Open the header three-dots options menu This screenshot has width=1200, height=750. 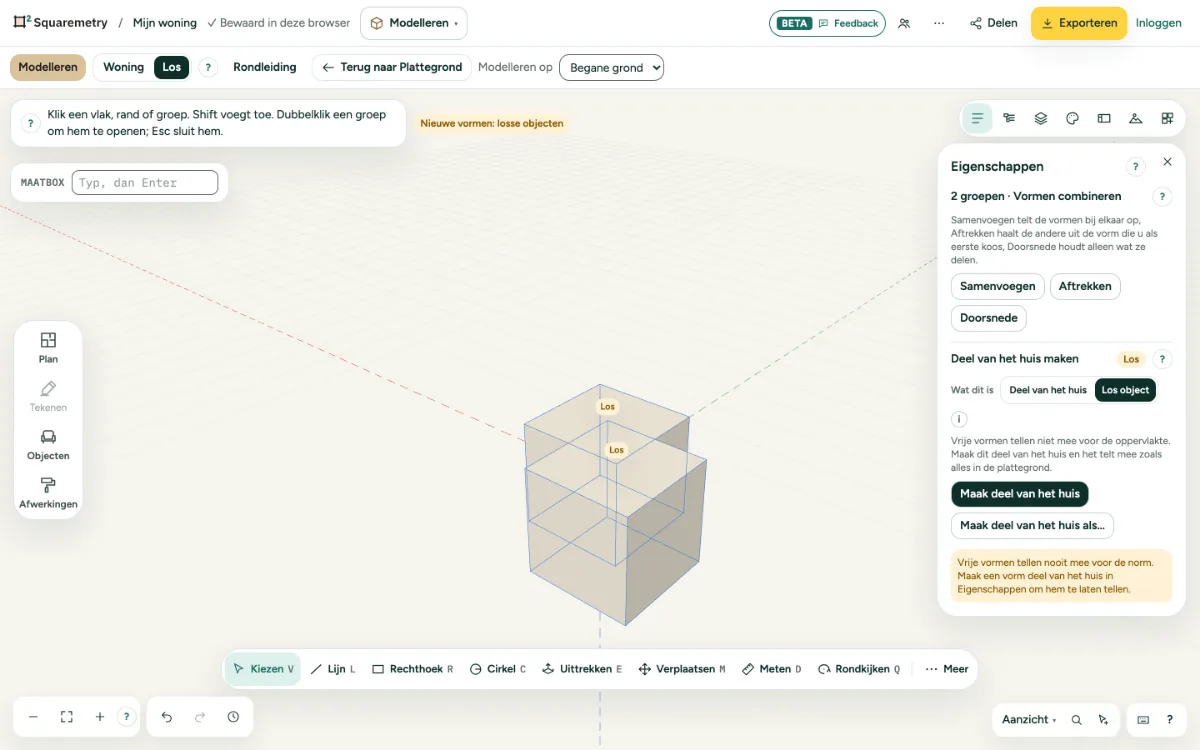tap(939, 23)
